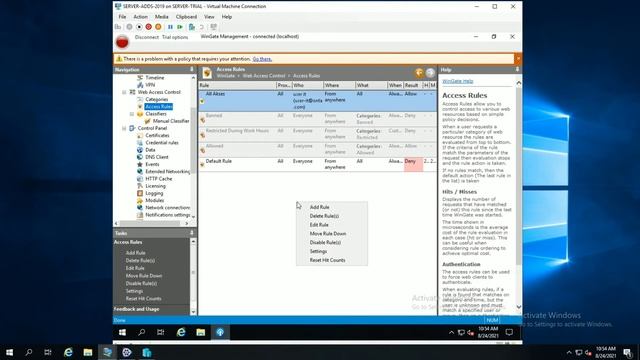This screenshot has width=640, height=360.
Task: Open the View menu
Action: point(209,17)
